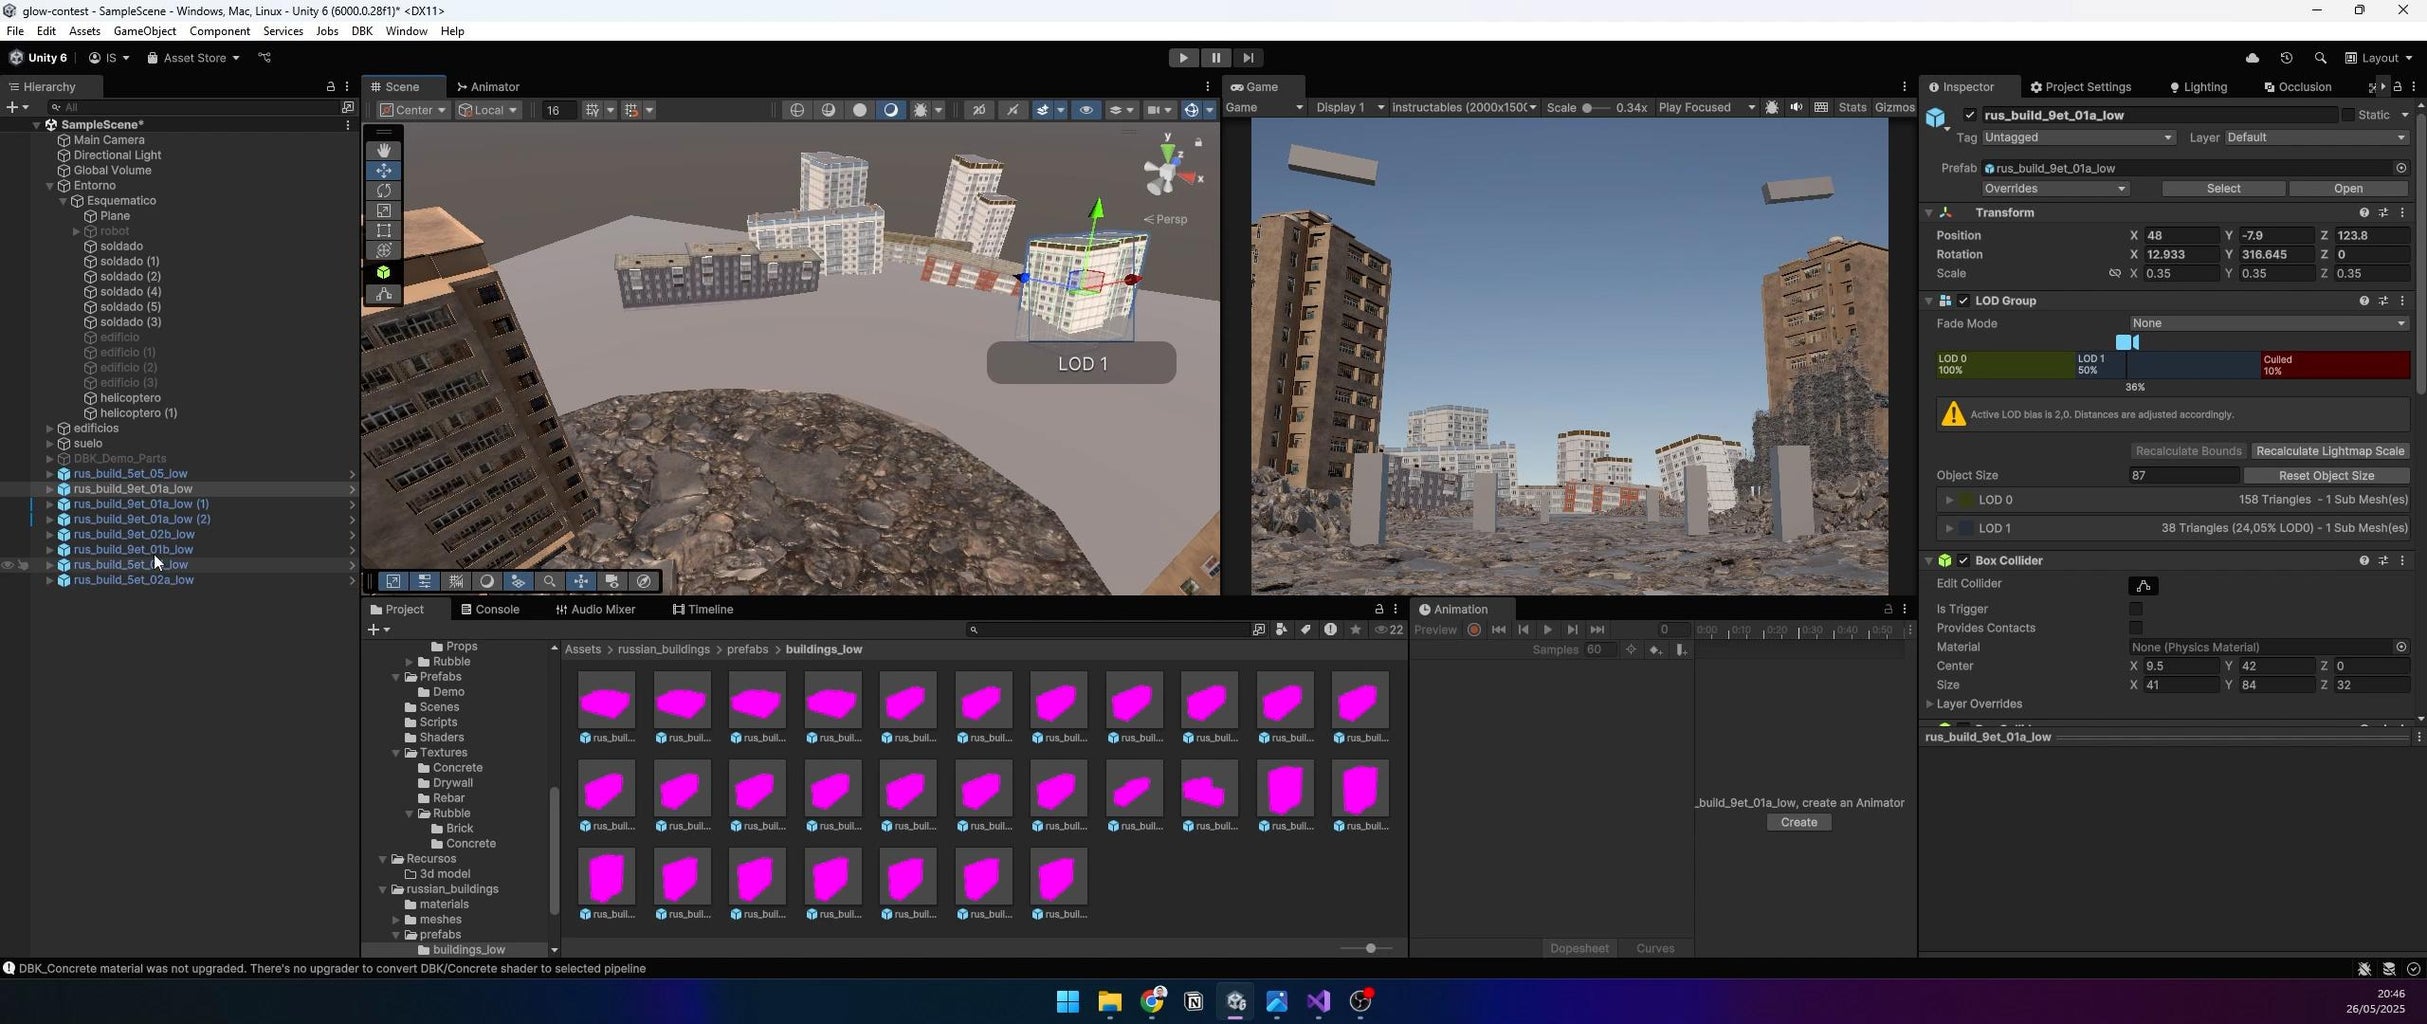Viewport: 2427px width, 1024px height.
Task: Select the green cube custom tool
Action: click(384, 272)
